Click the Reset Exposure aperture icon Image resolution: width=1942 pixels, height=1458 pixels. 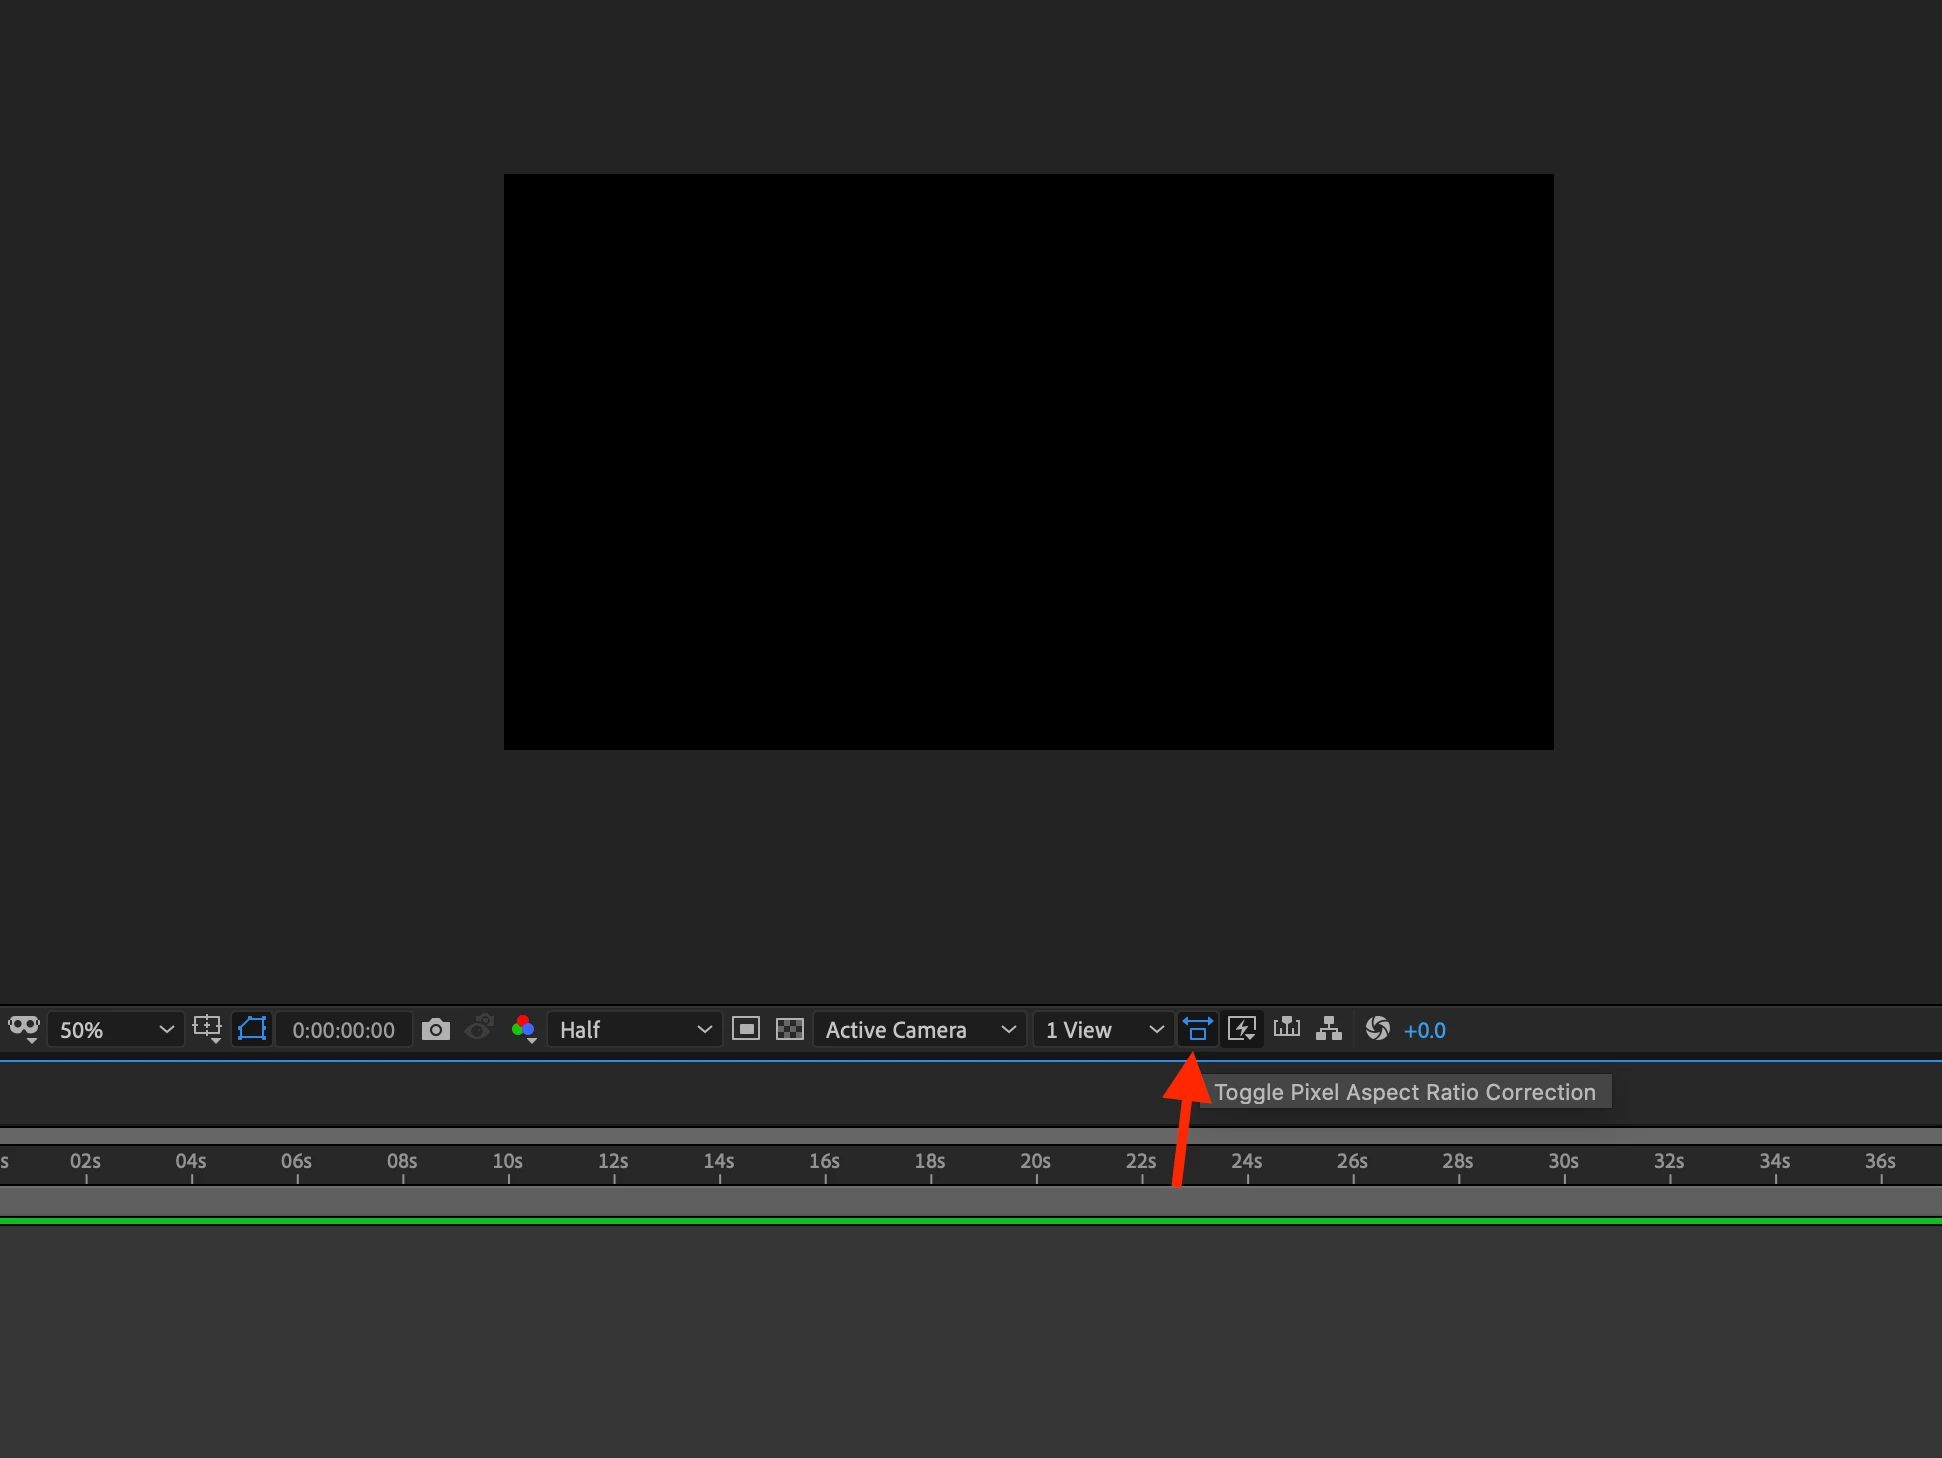(1377, 1029)
